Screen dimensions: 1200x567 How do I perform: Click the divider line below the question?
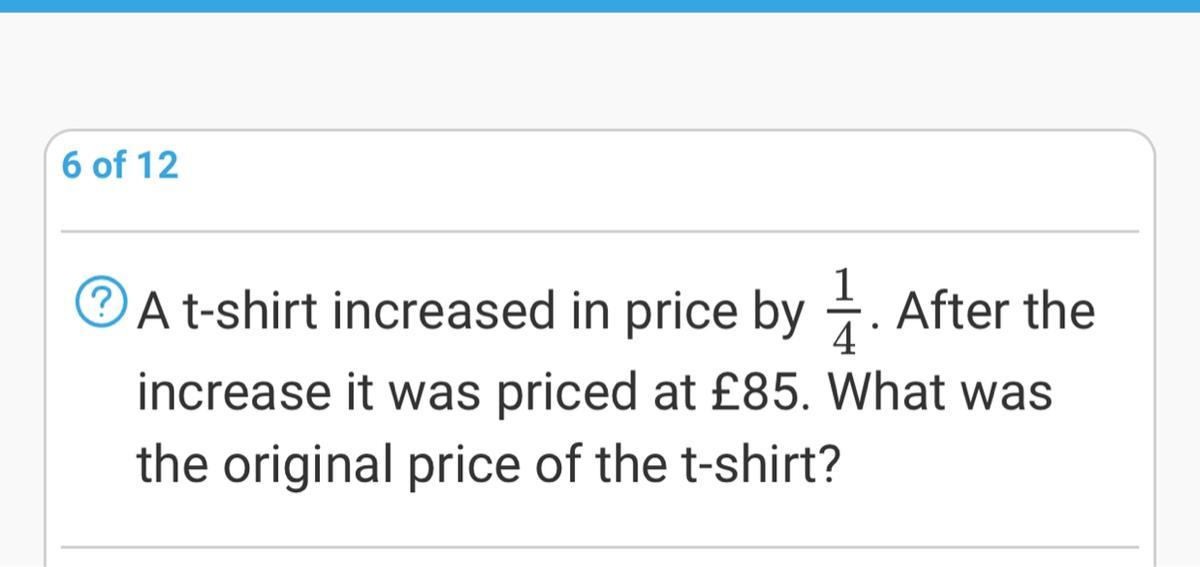(600, 547)
